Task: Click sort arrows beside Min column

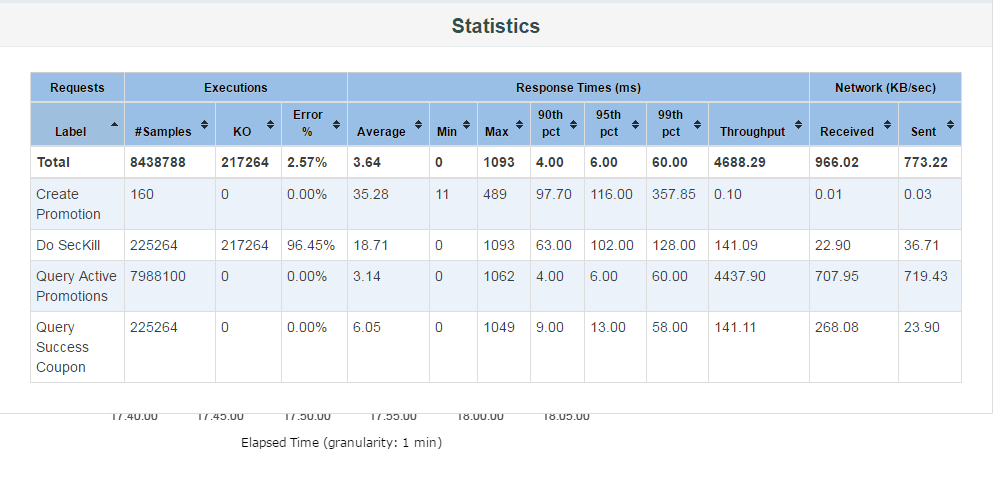Action: click(x=465, y=124)
